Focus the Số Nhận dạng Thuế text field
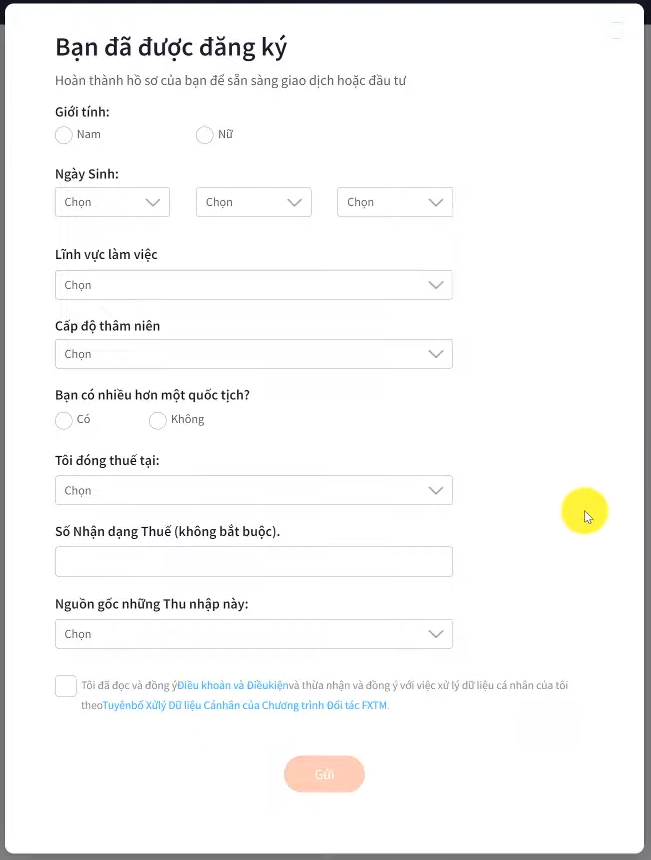Image resolution: width=651 pixels, height=860 pixels. 254,562
